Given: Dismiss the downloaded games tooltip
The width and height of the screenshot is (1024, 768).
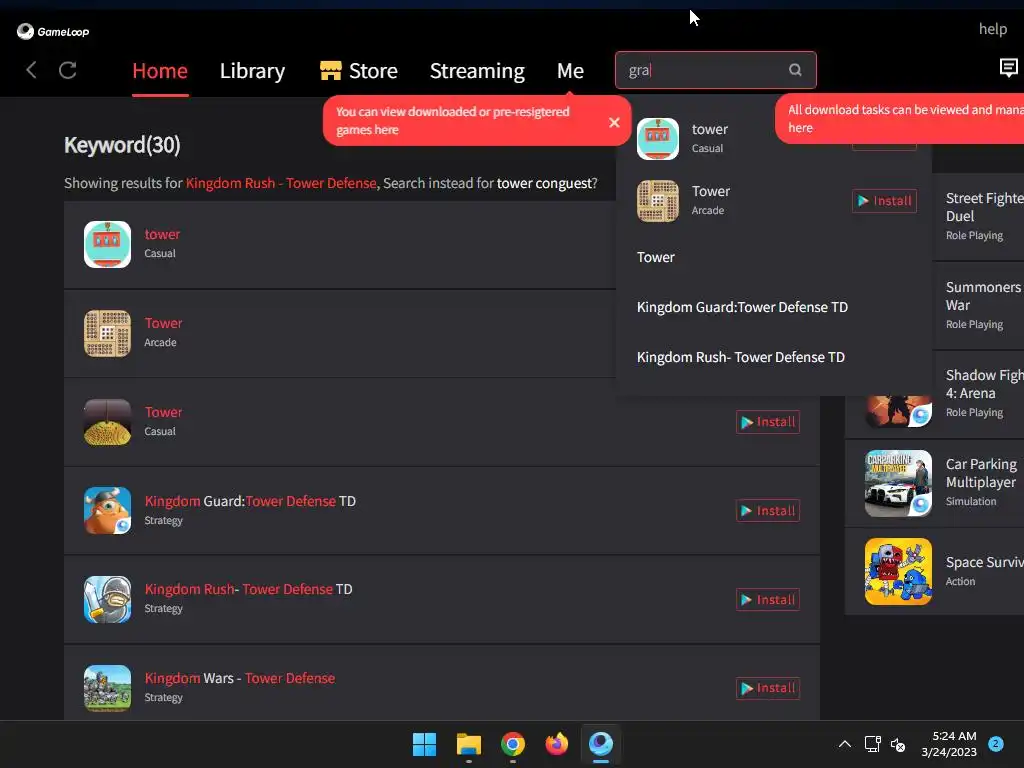Looking at the screenshot, I should 614,122.
